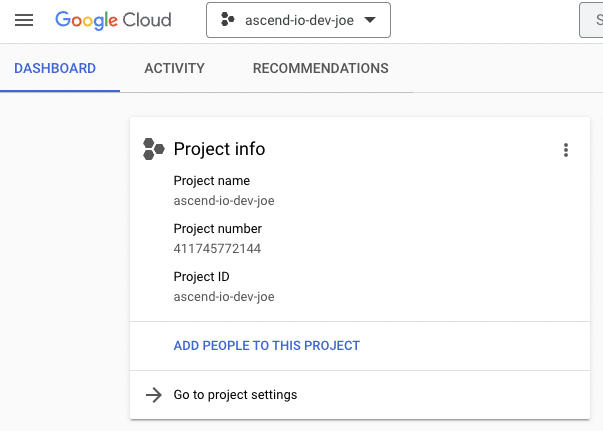Click the ascend-io-dev-joe value under Project ID

coord(224,296)
